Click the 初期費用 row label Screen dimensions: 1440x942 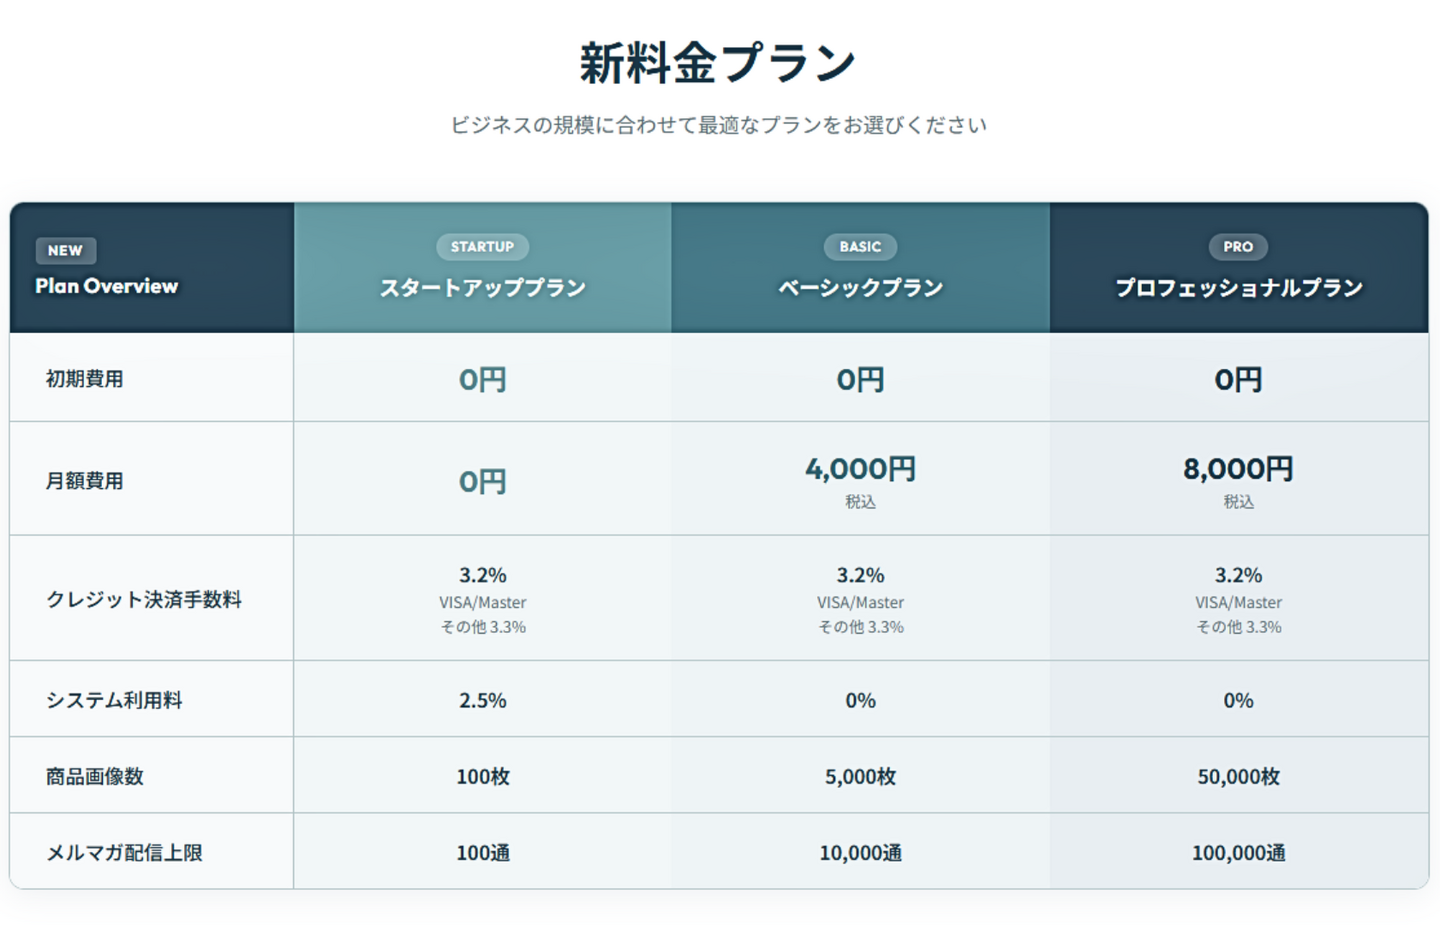point(85,379)
